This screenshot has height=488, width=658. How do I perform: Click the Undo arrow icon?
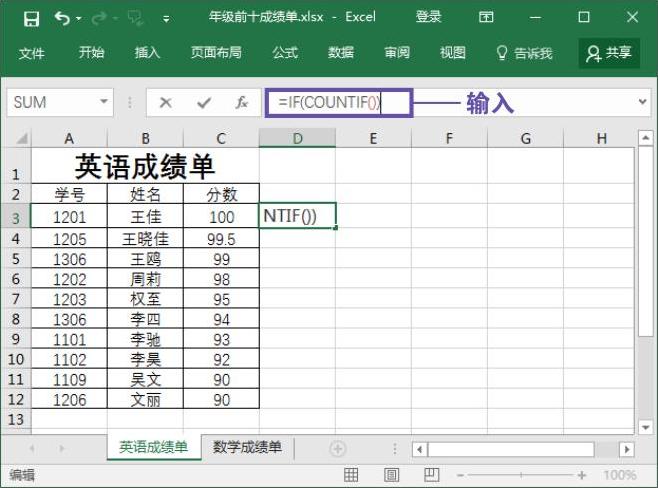(62, 18)
